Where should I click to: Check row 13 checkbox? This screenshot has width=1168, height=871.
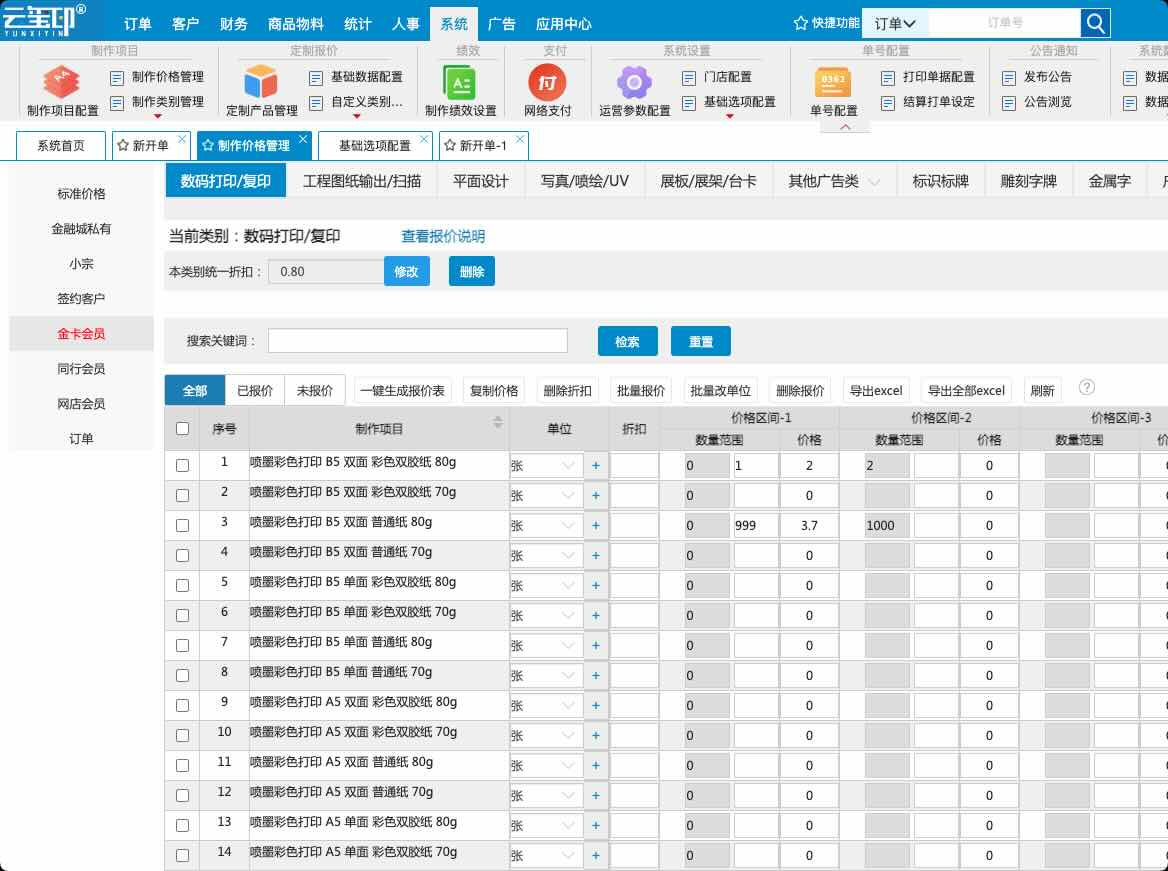182,826
